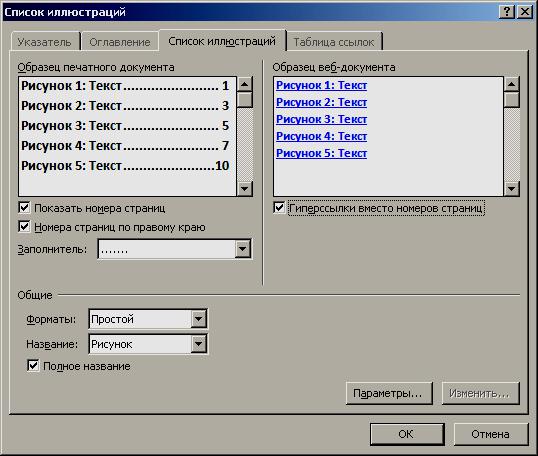The width and height of the screenshot is (538, 456).
Task: Click print sample line Рисунок 4: Текст
Action: click(x=125, y=146)
